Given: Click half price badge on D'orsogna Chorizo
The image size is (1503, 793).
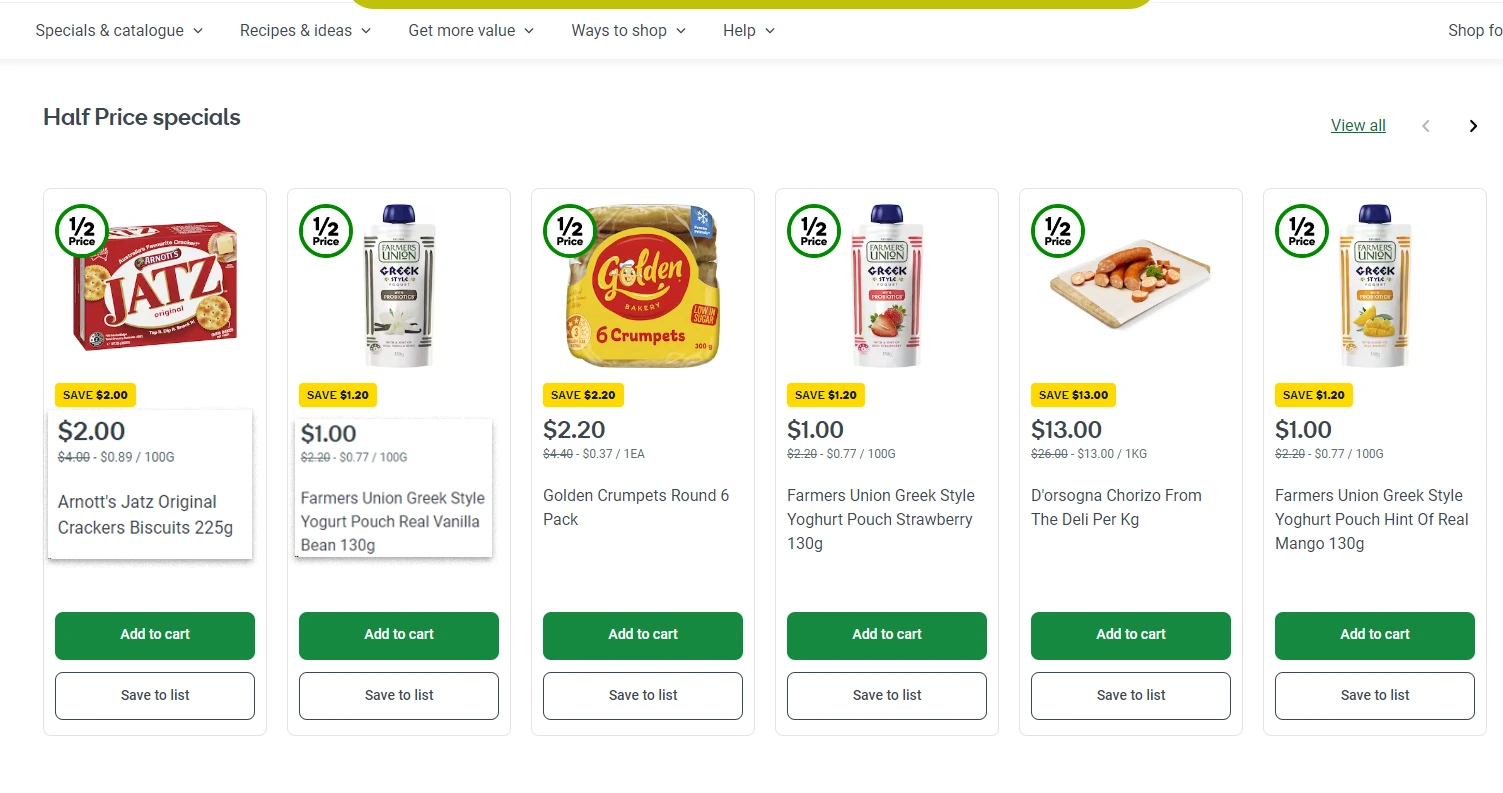Looking at the screenshot, I should tap(1058, 231).
